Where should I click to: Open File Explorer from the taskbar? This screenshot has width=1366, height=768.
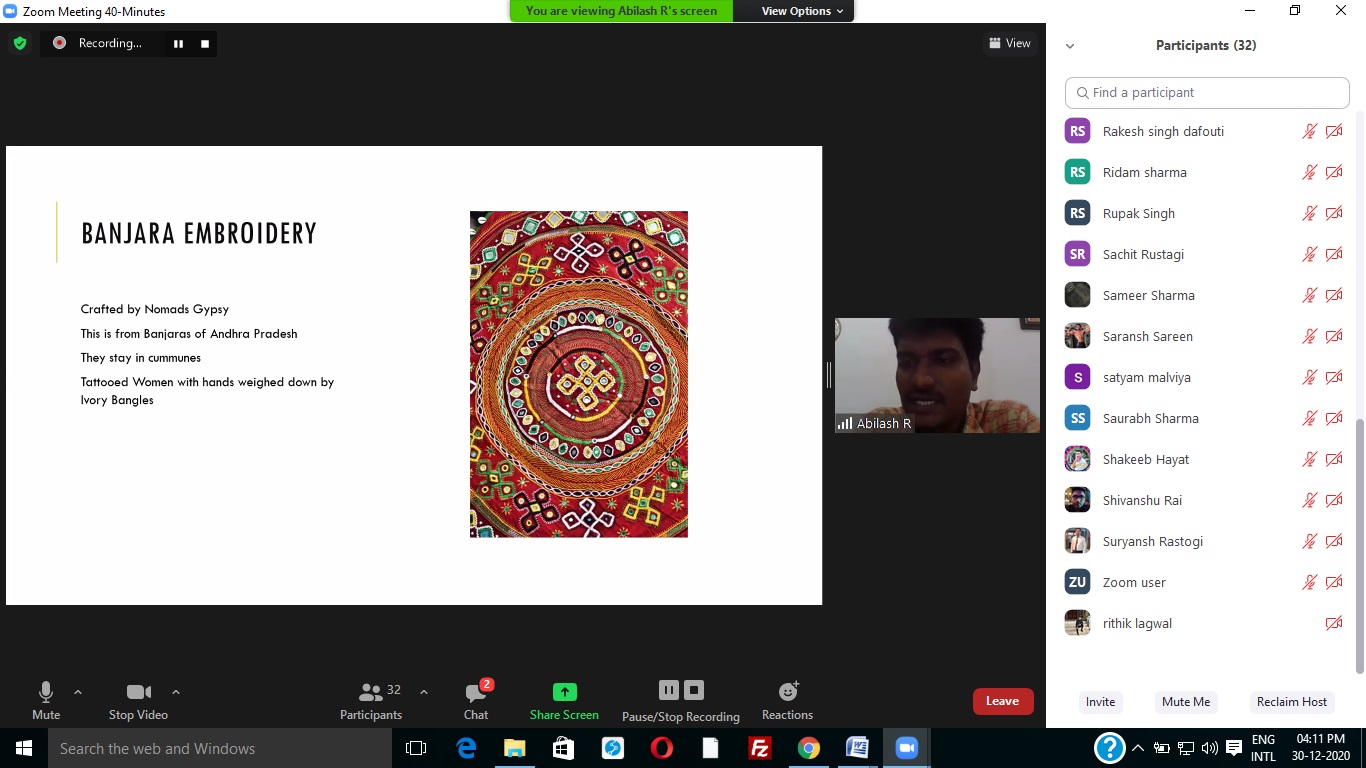[x=515, y=748]
